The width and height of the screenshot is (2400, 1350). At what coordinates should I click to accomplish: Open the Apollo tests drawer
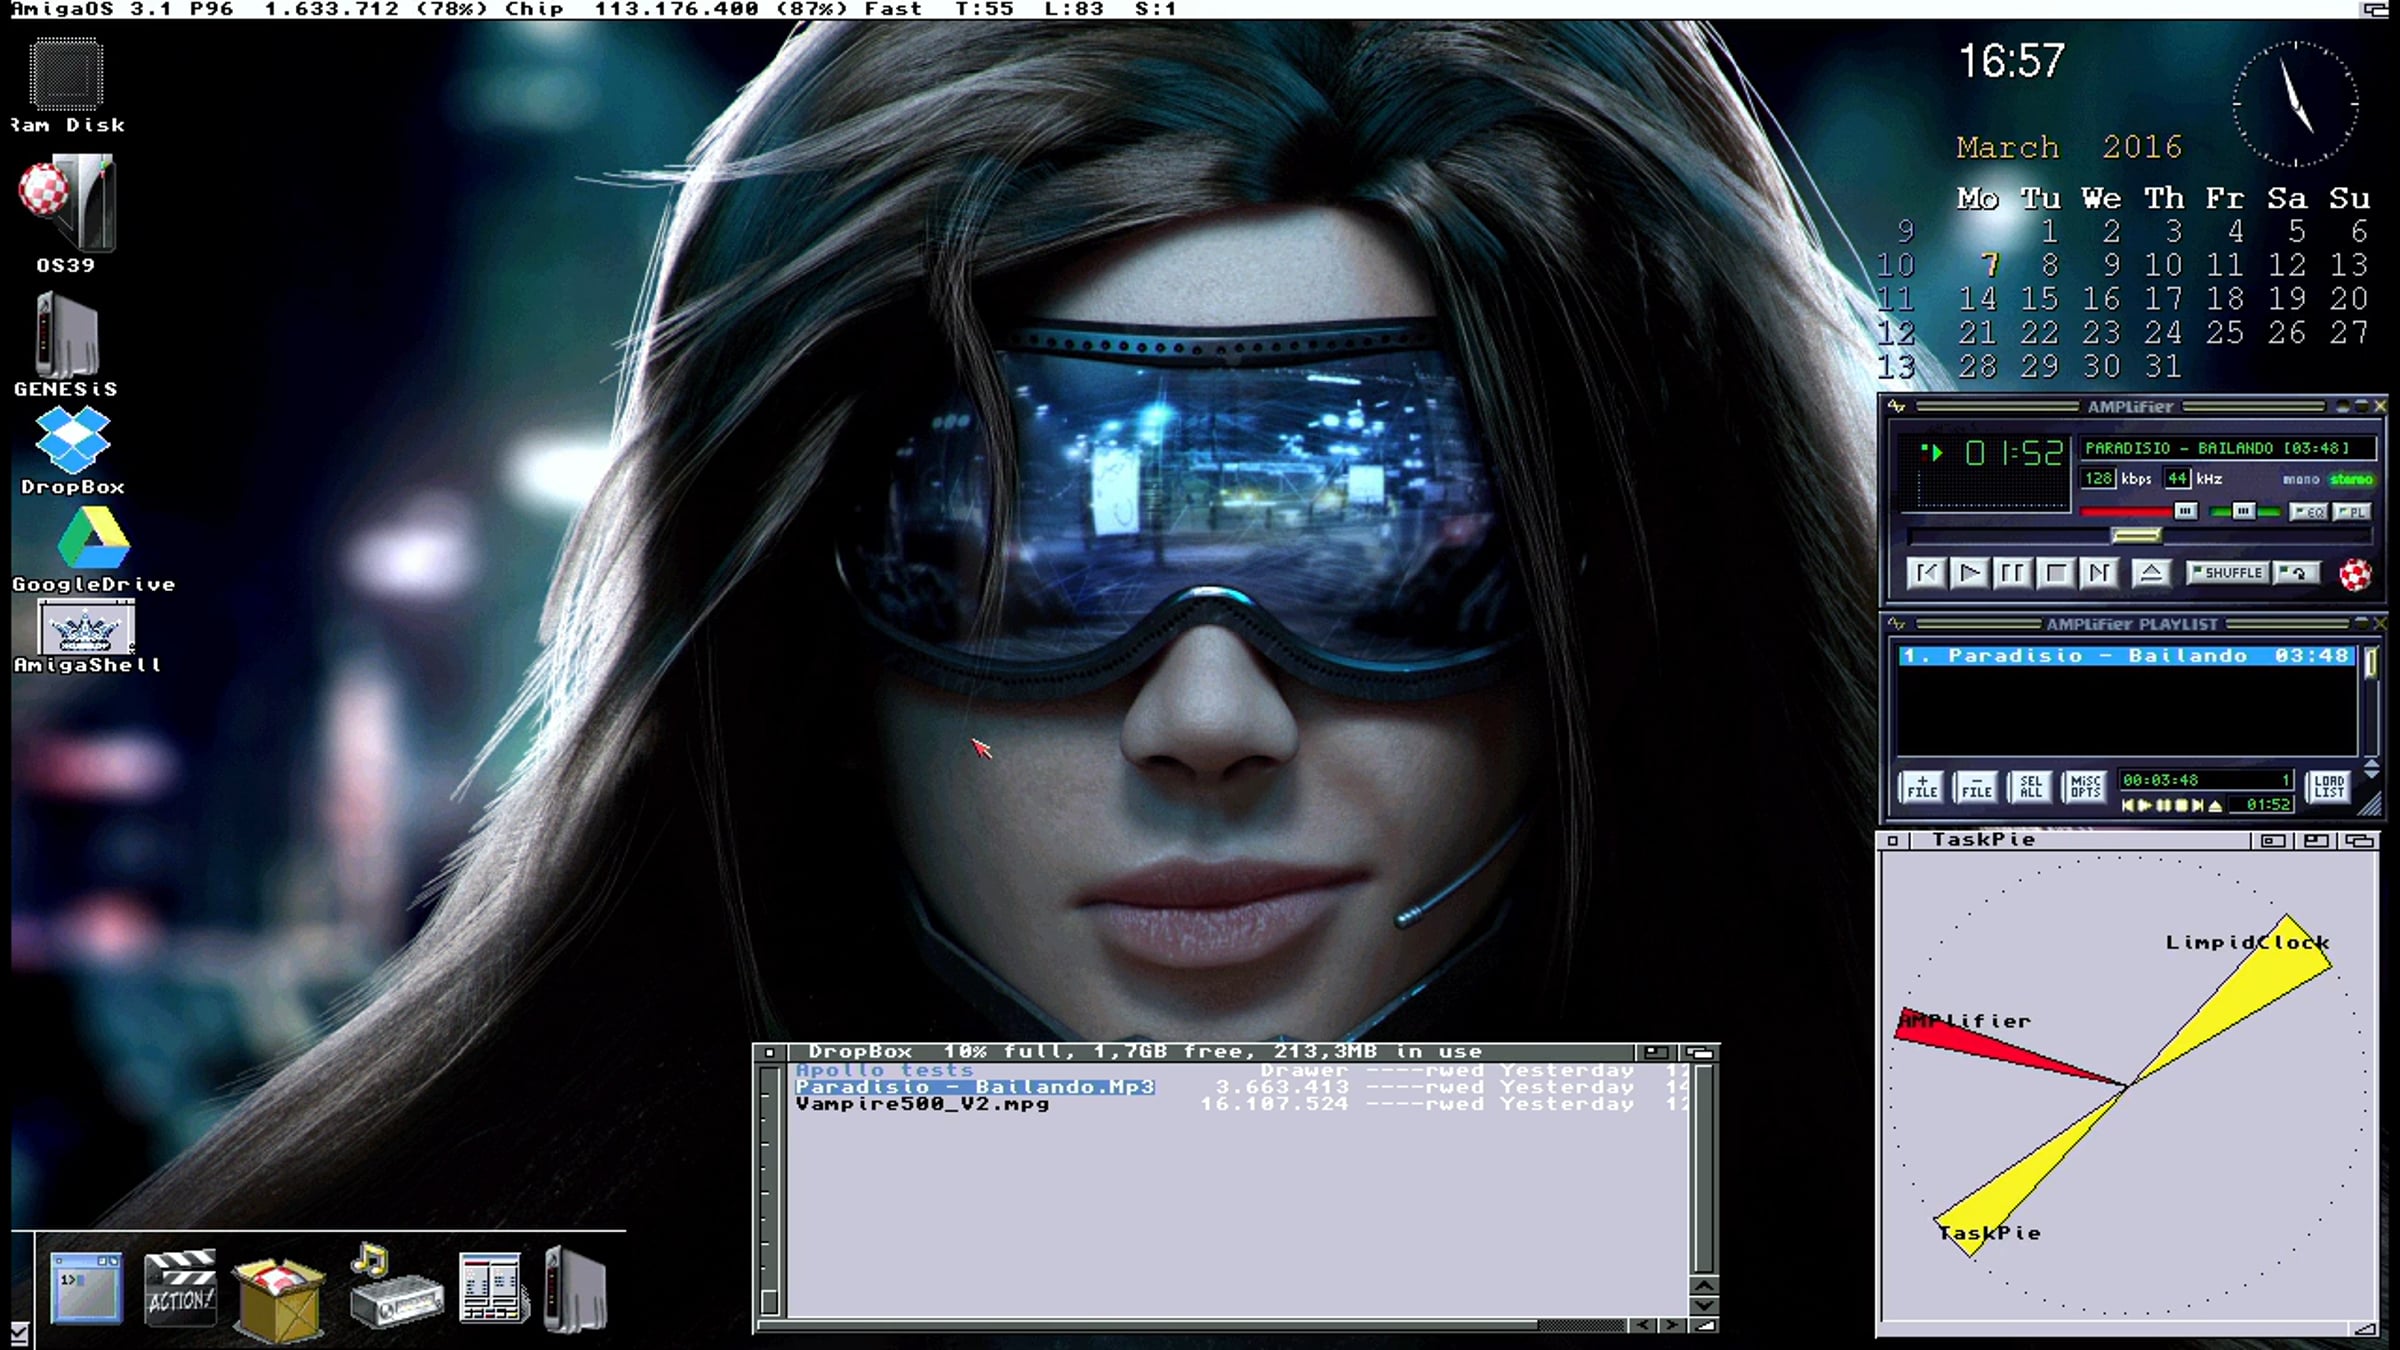[884, 1070]
